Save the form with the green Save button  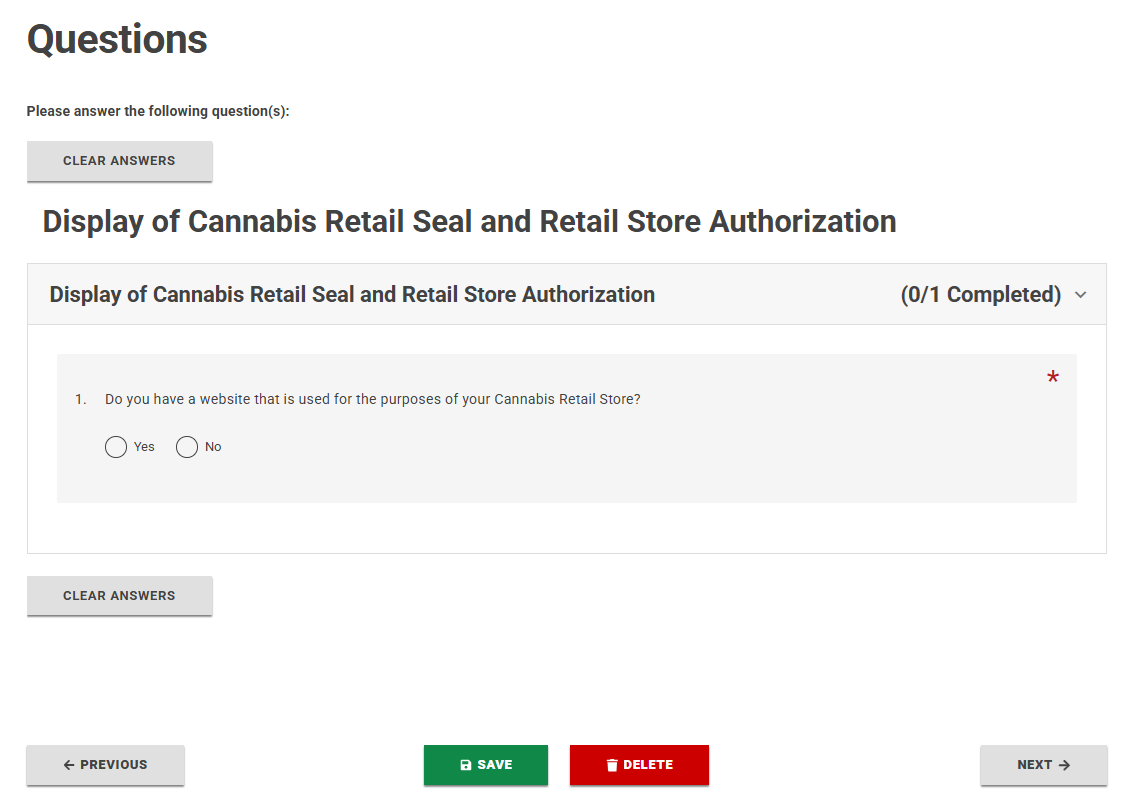[486, 765]
